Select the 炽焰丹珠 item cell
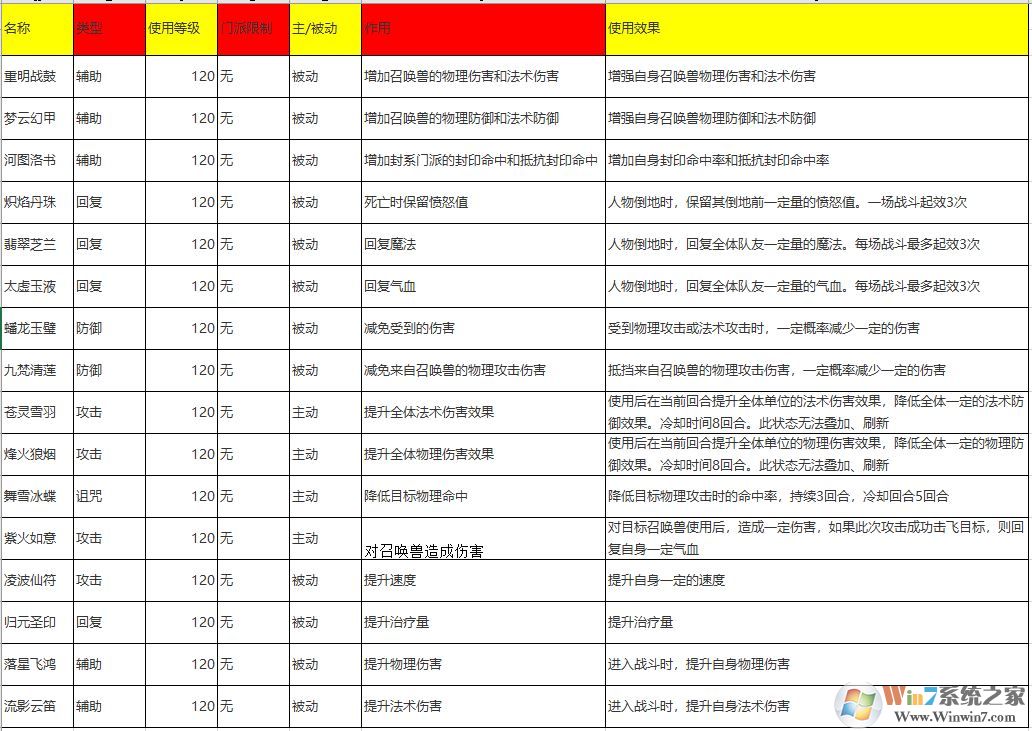The height and width of the screenshot is (731, 1032). coord(34,202)
